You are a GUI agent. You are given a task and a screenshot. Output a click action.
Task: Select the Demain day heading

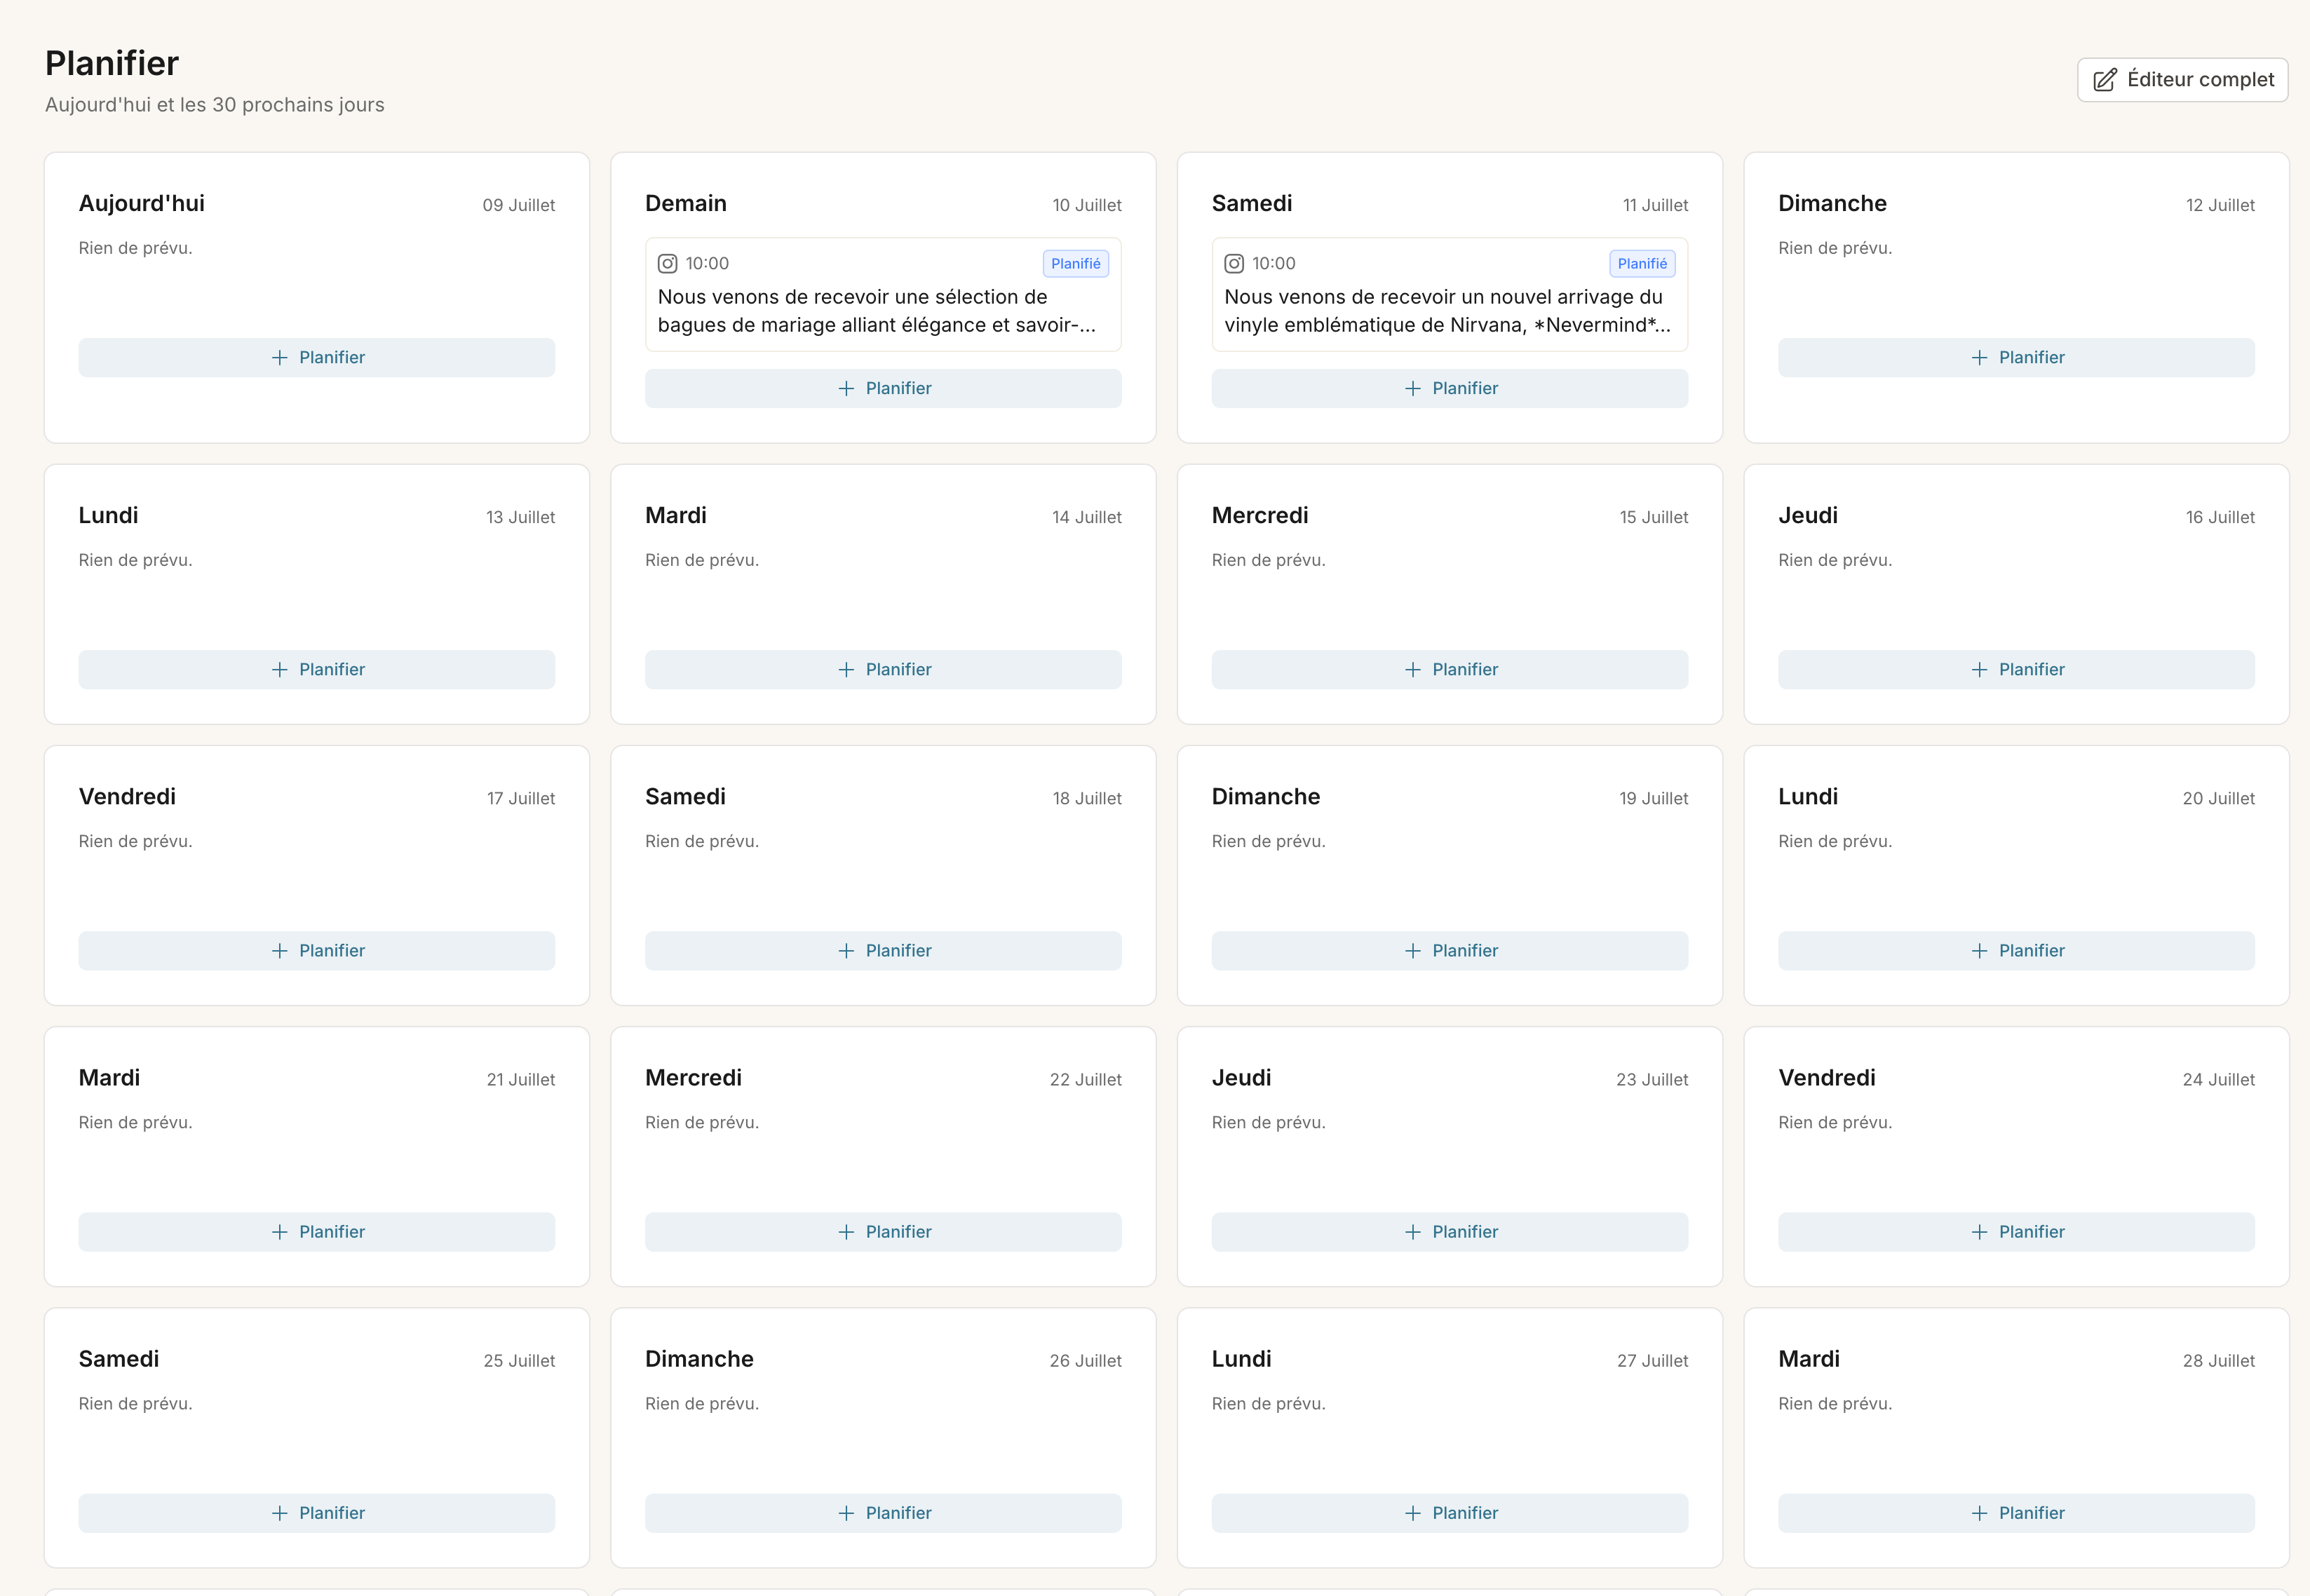click(x=686, y=204)
